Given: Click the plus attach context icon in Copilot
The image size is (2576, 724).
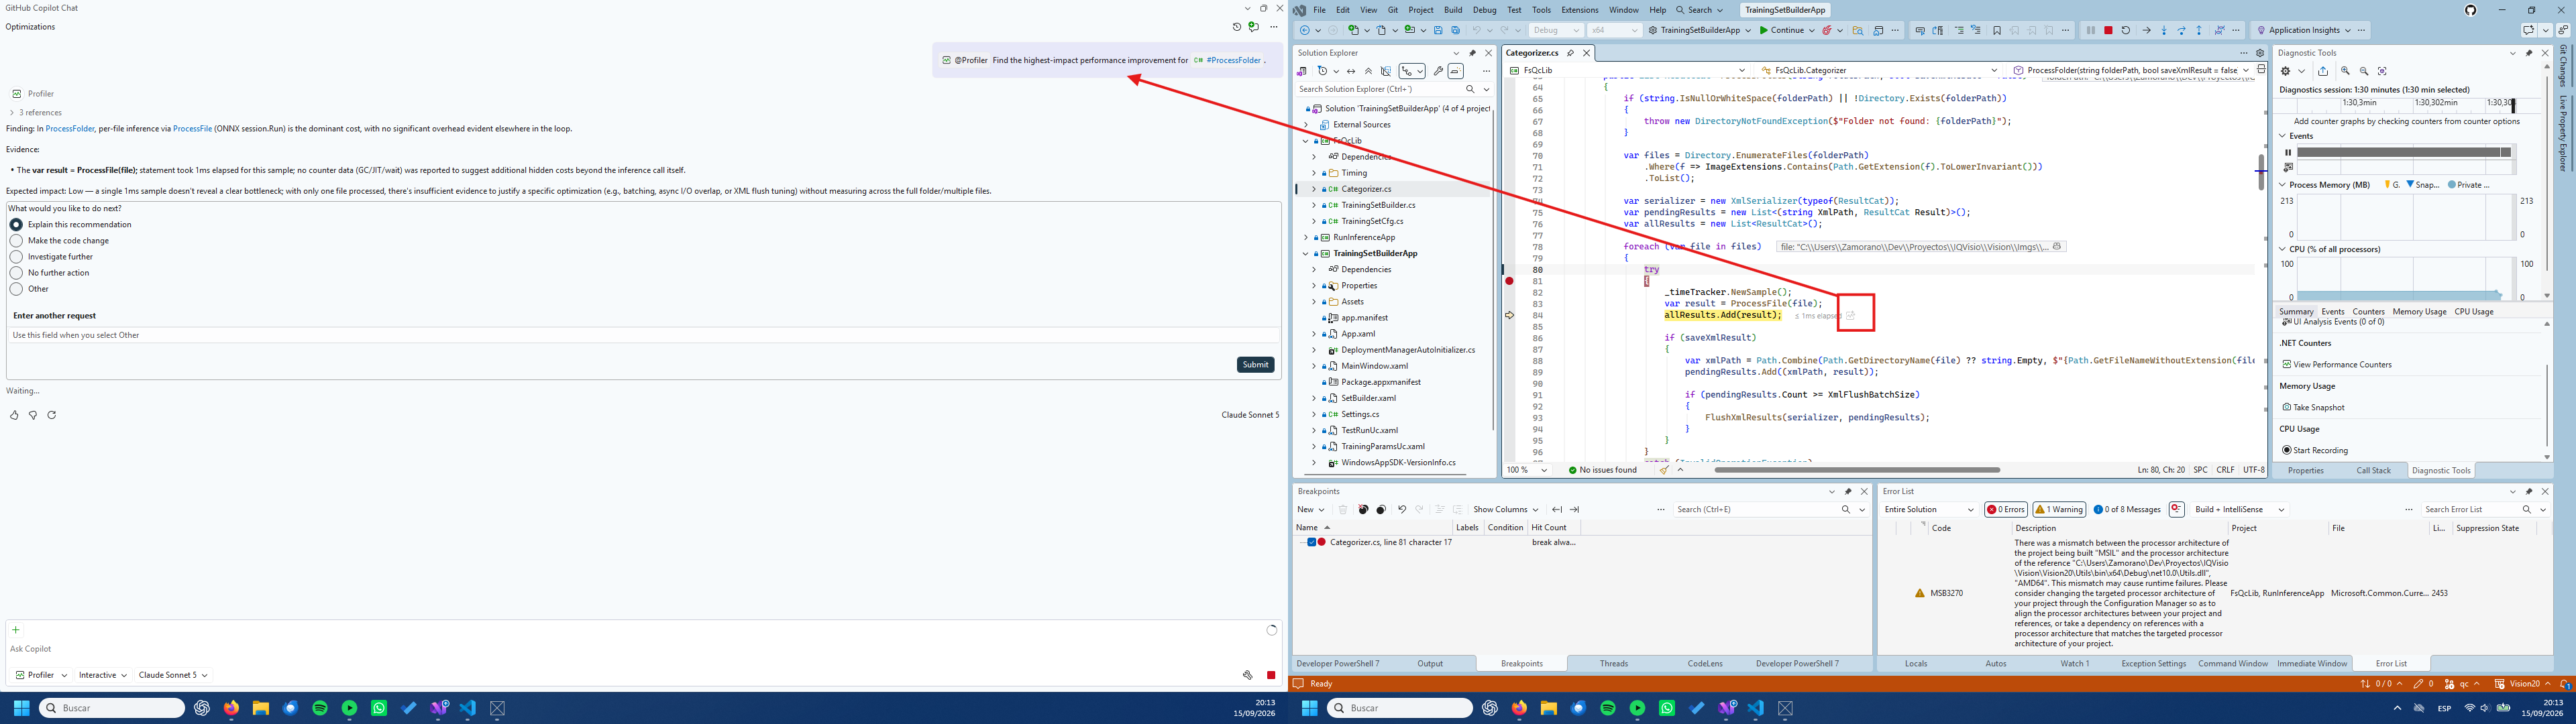Looking at the screenshot, I should pyautogui.click(x=15, y=630).
